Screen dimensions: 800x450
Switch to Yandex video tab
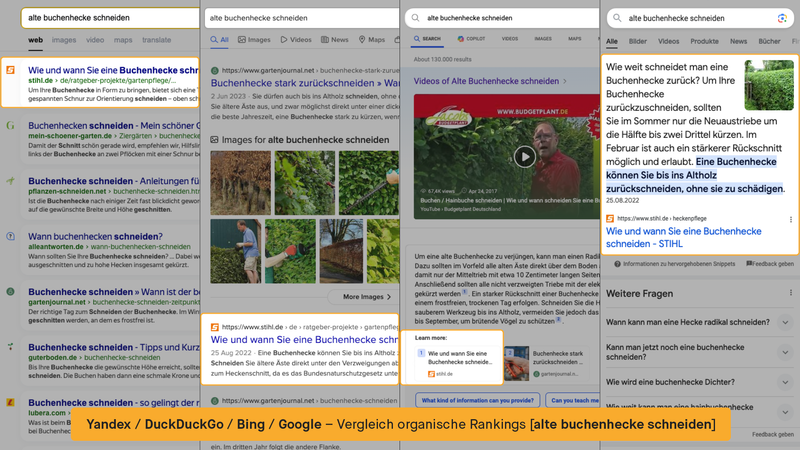95,40
